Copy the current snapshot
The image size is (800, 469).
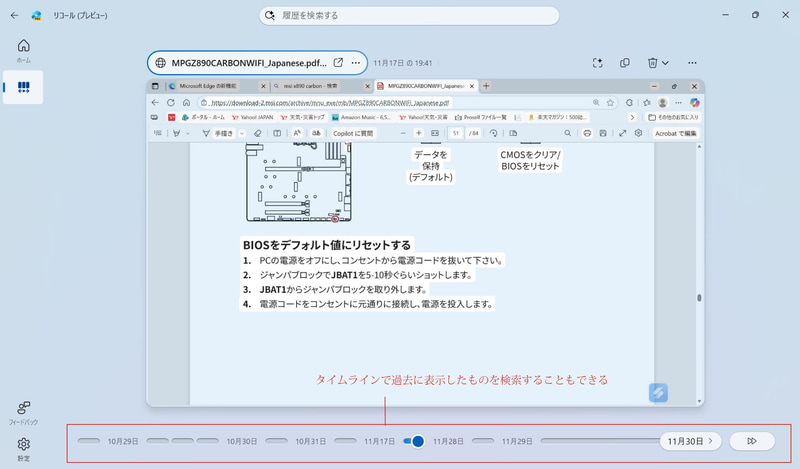point(624,63)
